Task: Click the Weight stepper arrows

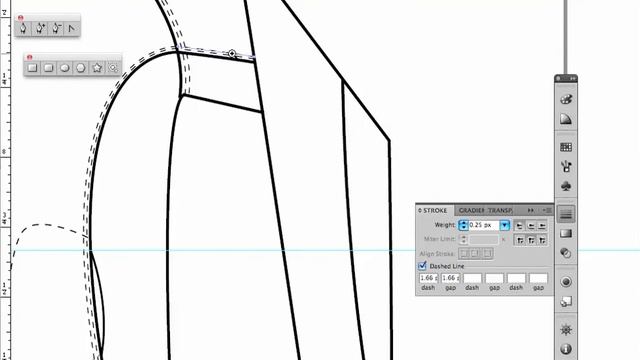Action: [463, 225]
